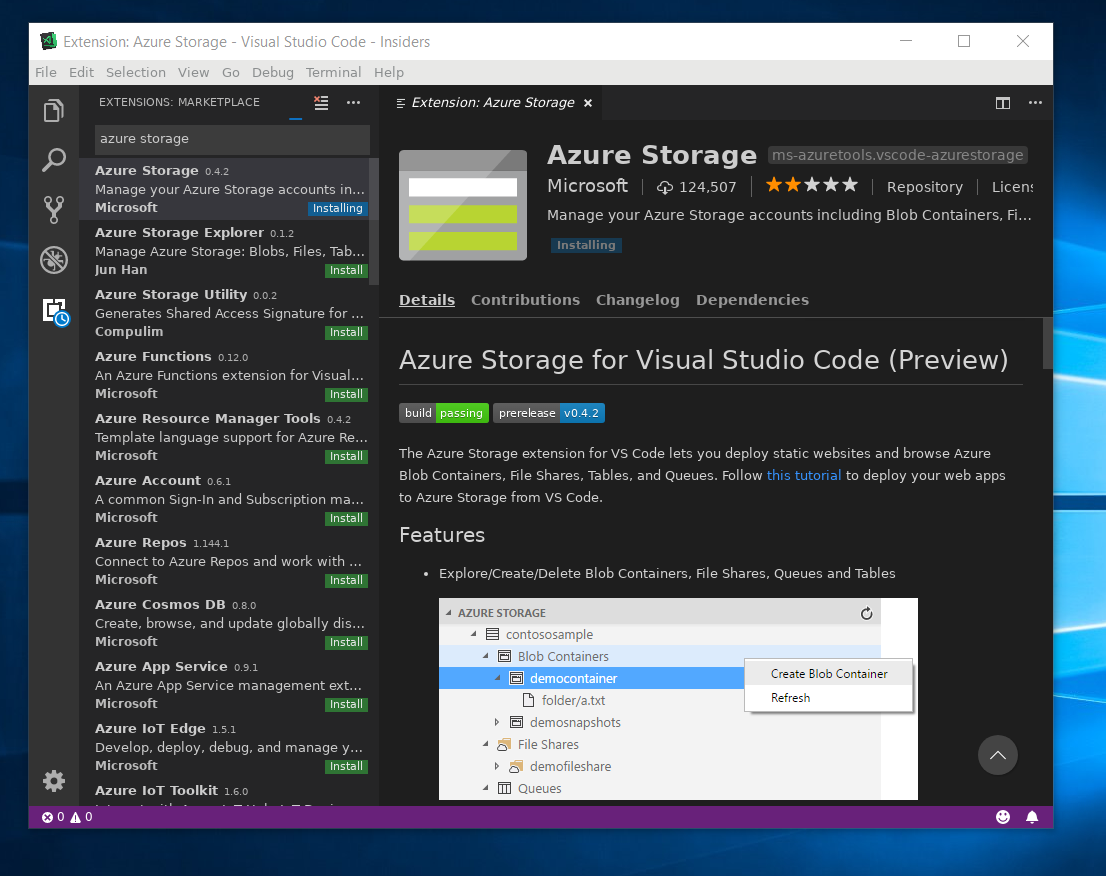Send feedback using the smiley icon
The width and height of the screenshot is (1106, 876).
pyautogui.click(x=1002, y=817)
